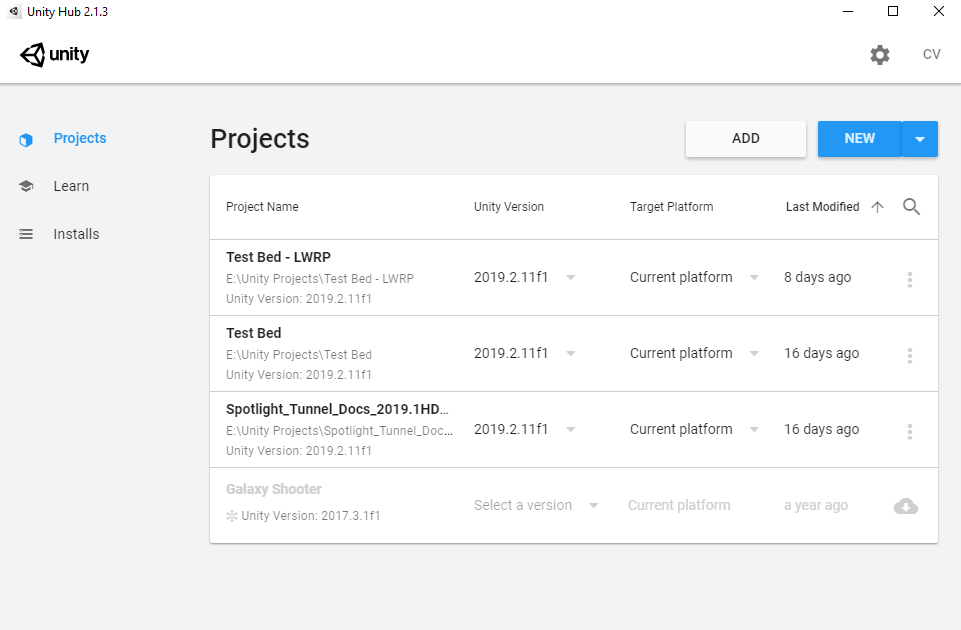Click the cloud download icon for Galaxy Shooter
961x630 pixels.
tap(906, 506)
